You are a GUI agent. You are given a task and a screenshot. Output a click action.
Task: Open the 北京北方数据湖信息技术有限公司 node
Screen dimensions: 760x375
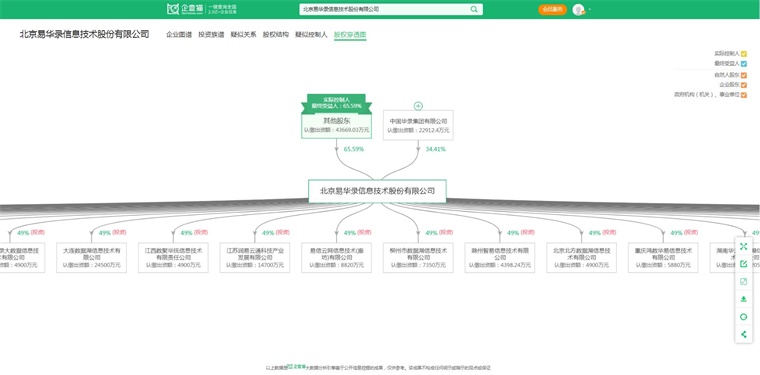582,257
